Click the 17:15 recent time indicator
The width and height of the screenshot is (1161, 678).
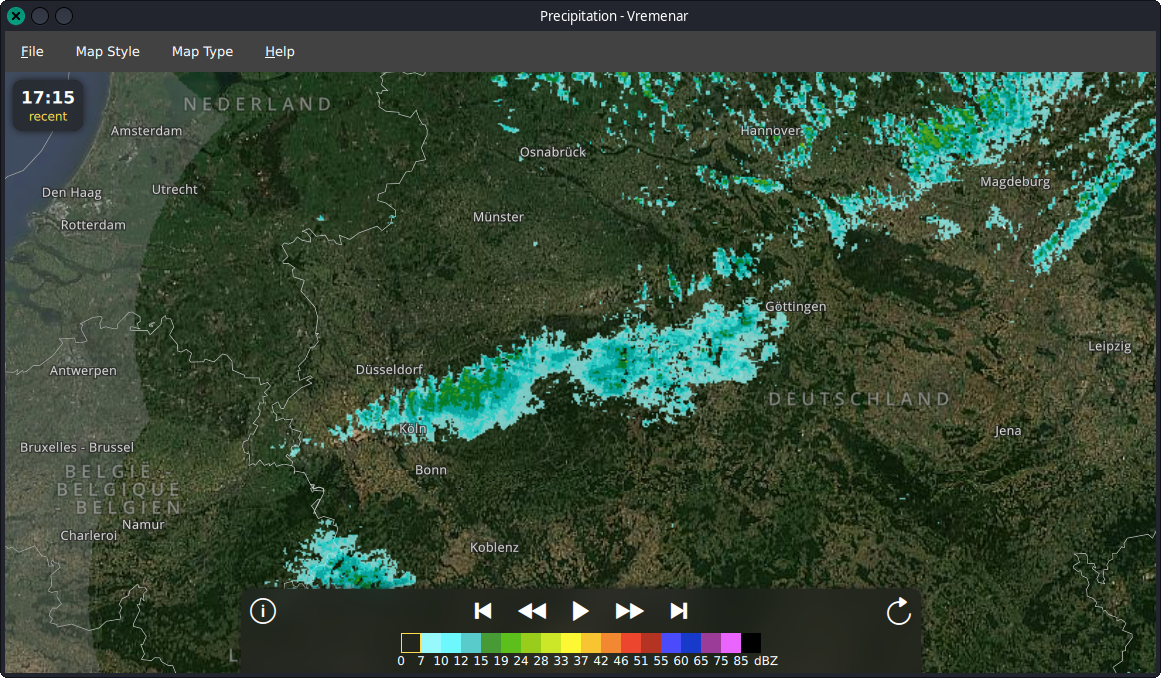(x=48, y=105)
